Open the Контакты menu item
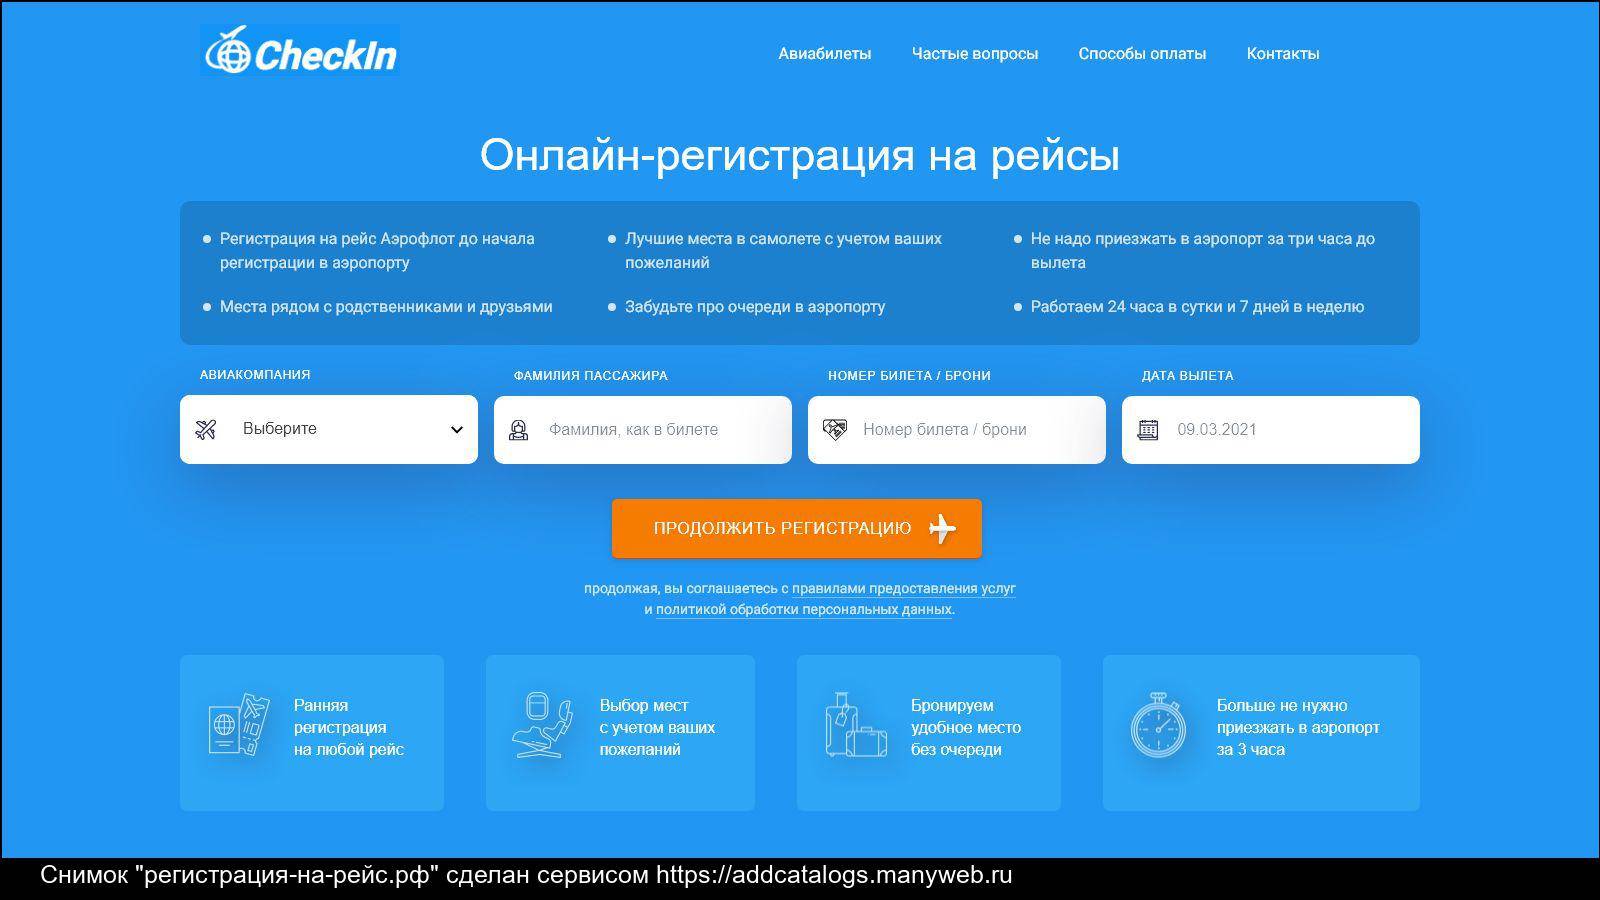Screen dimensions: 1600x900 tap(1283, 54)
